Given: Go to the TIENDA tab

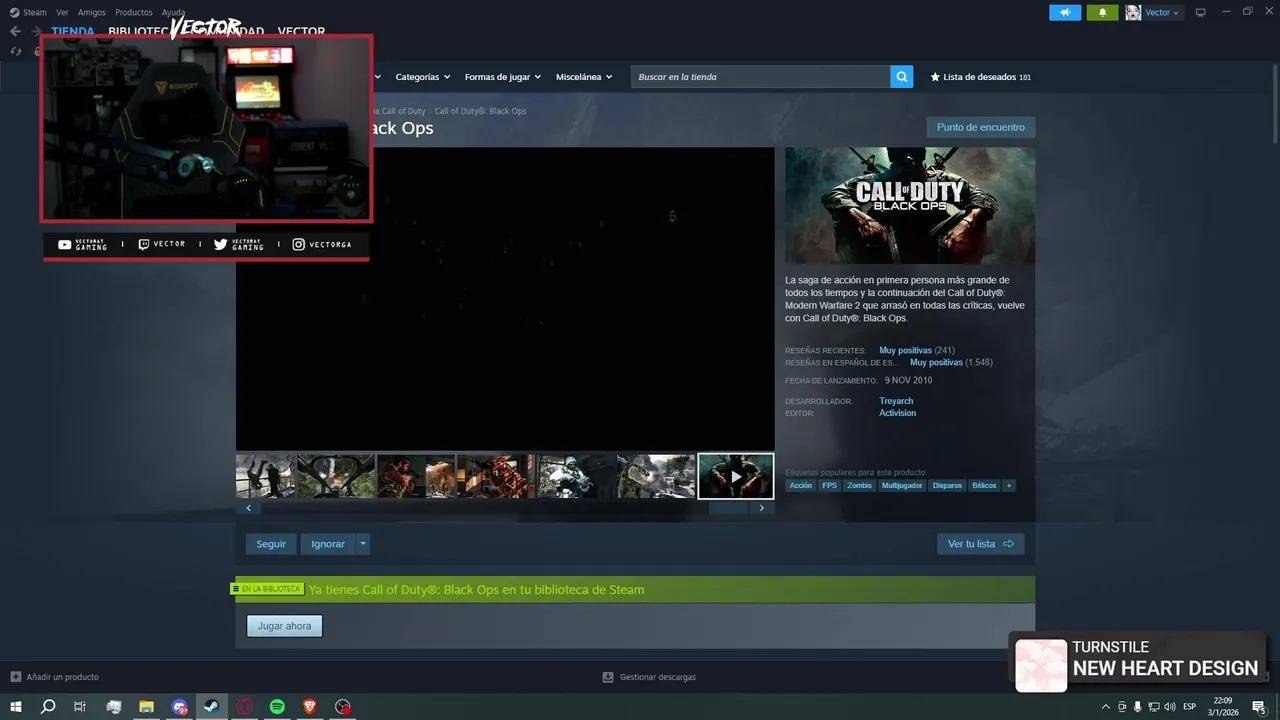Looking at the screenshot, I should 73,31.
